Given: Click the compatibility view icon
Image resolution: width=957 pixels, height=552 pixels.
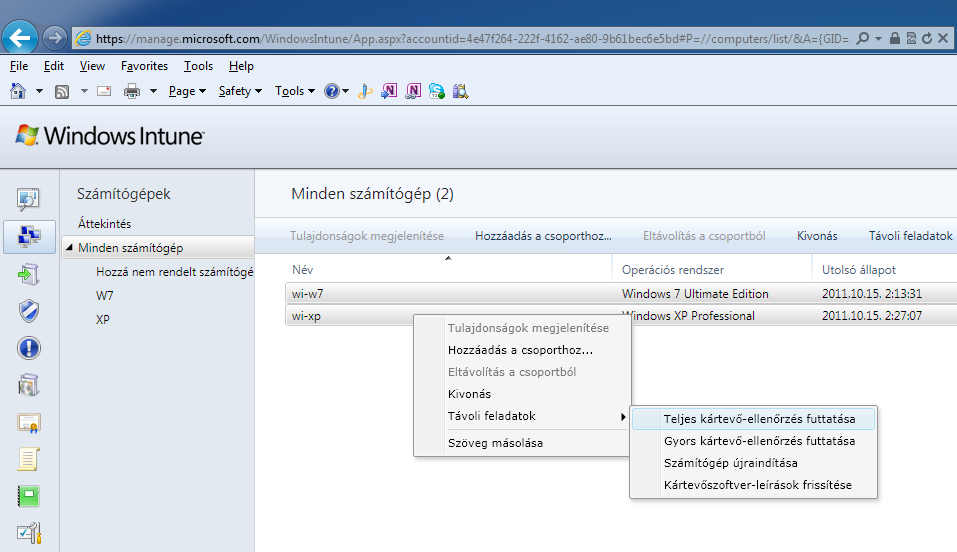Looking at the screenshot, I should point(911,38).
